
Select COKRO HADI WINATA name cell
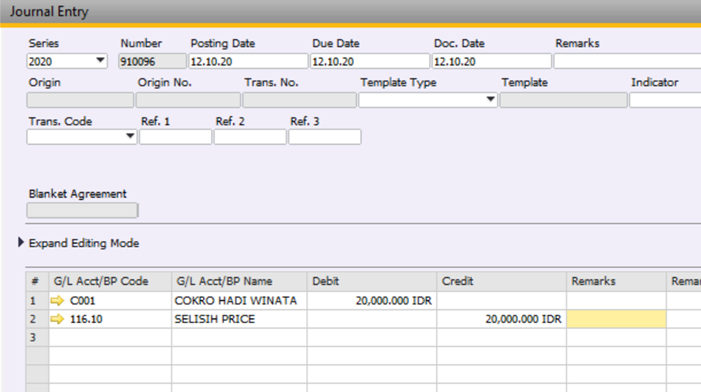[x=239, y=301]
